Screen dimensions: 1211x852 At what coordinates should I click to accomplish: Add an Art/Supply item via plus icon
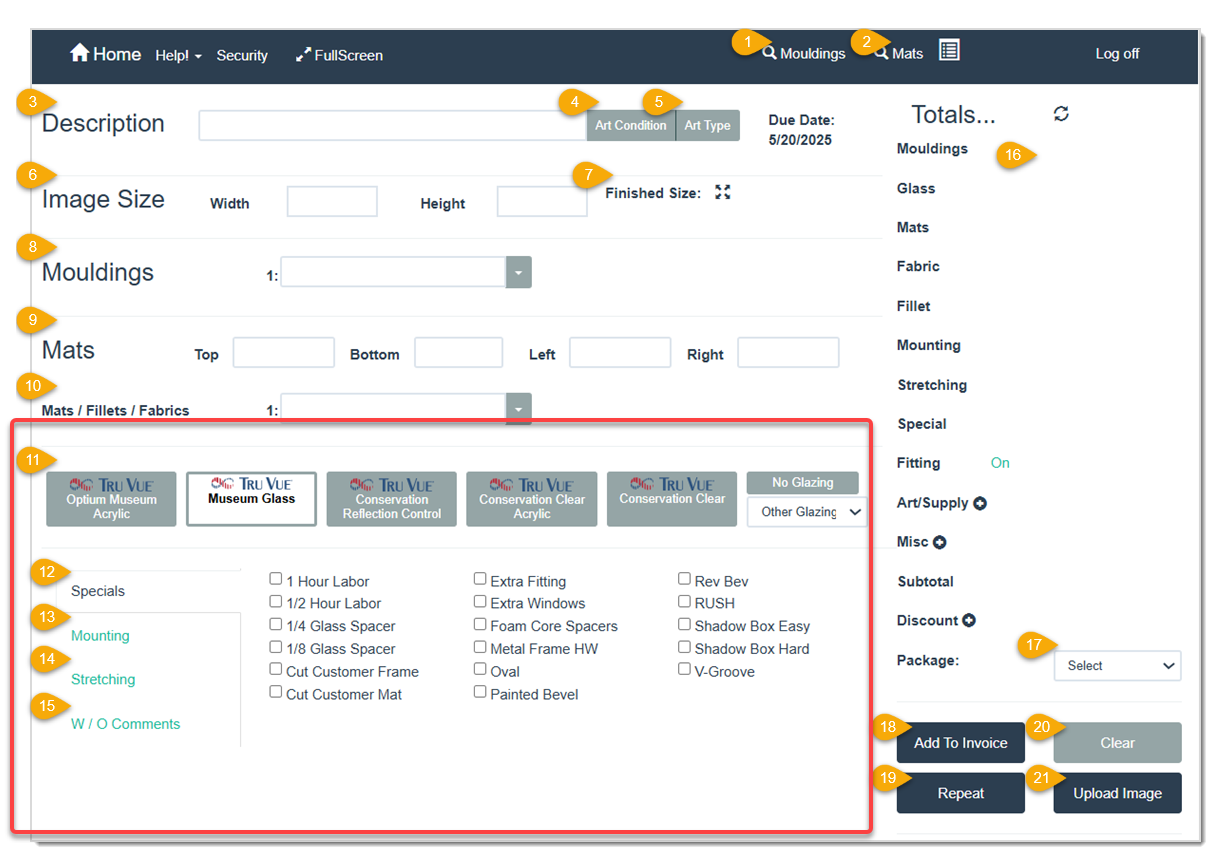[x=980, y=503]
